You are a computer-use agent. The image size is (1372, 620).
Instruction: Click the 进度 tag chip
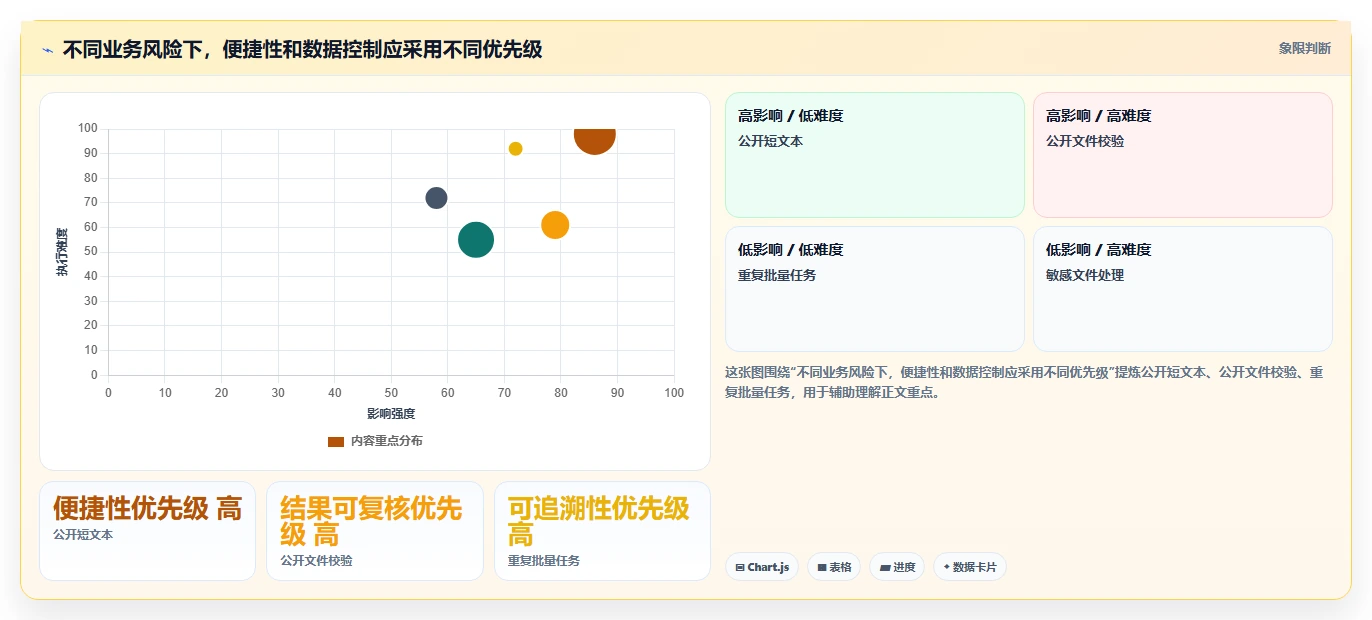click(897, 567)
